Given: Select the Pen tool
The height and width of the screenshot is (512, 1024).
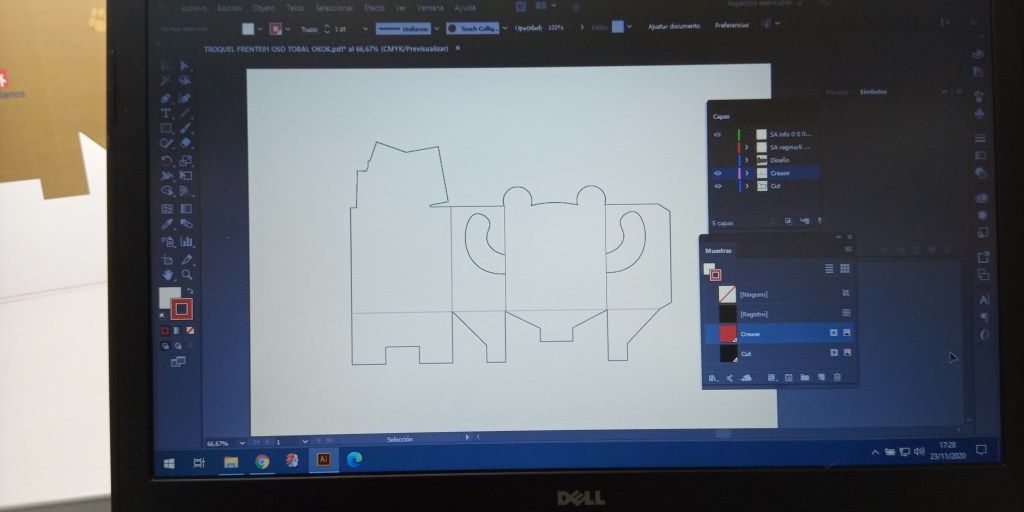Looking at the screenshot, I should [166, 99].
